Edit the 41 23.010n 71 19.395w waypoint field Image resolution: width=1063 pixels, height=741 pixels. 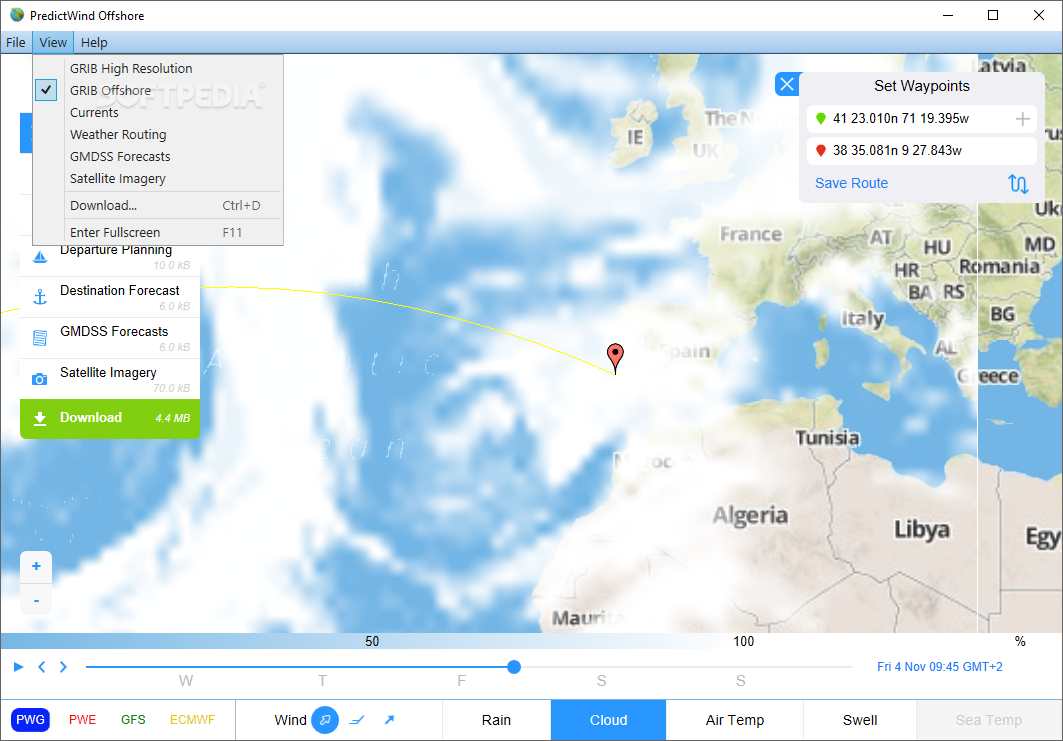coord(921,119)
